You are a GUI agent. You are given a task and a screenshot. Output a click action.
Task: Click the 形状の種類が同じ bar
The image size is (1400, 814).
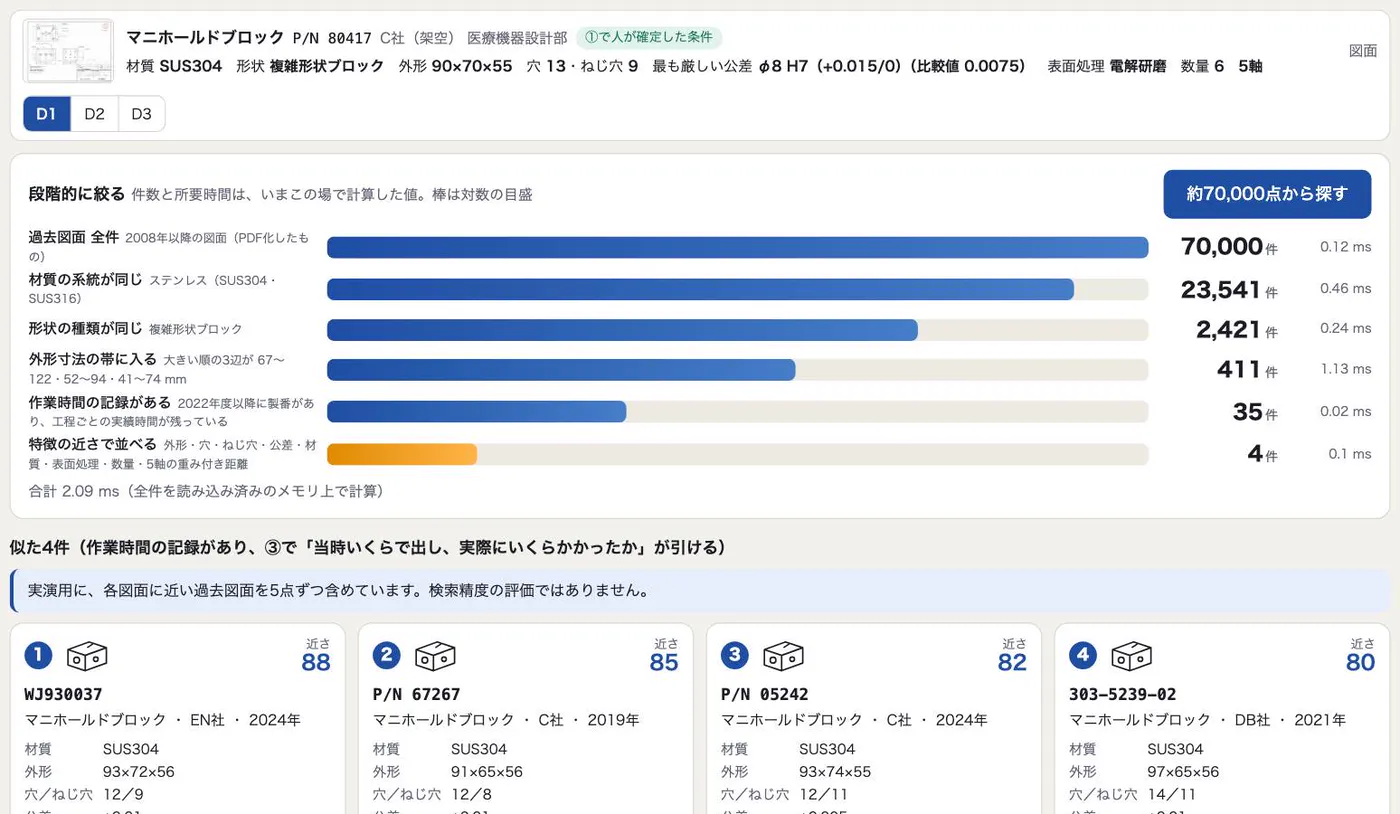point(737,330)
